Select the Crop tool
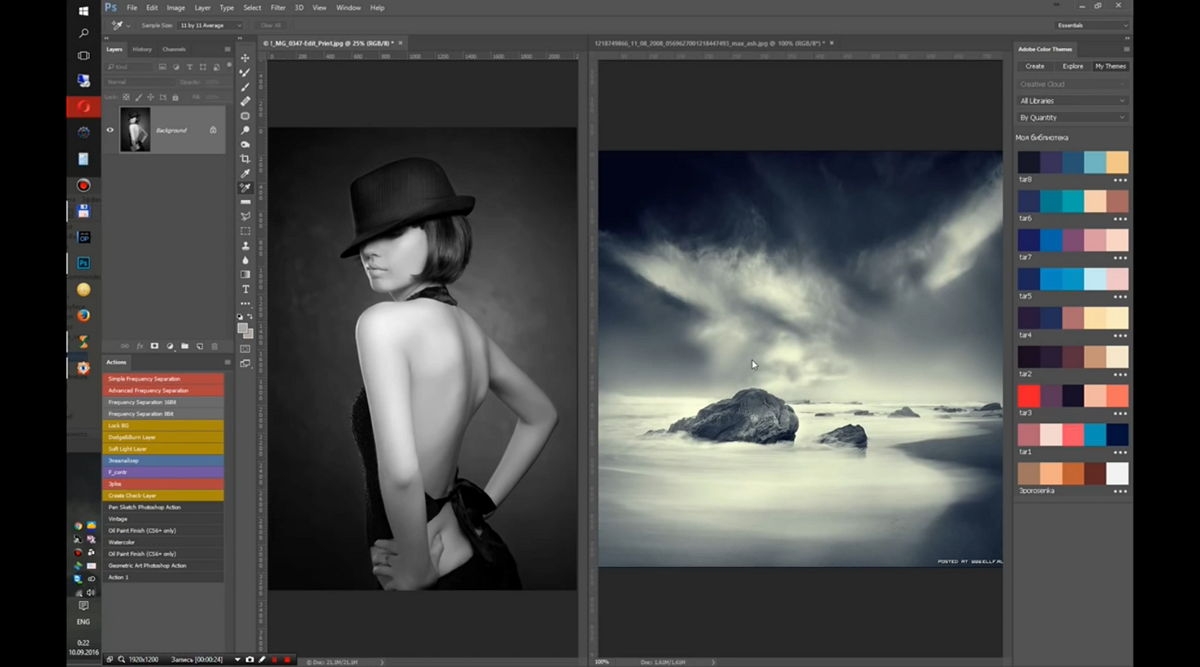 point(245,159)
